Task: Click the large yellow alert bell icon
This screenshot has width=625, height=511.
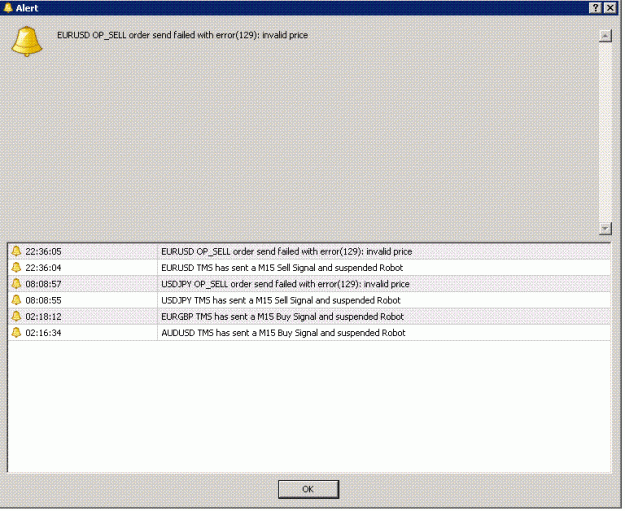Action: point(27,41)
